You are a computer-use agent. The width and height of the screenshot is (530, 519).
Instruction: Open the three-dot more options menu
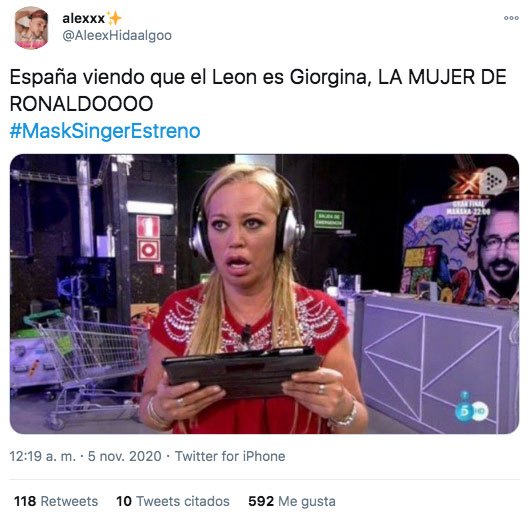click(x=511, y=18)
